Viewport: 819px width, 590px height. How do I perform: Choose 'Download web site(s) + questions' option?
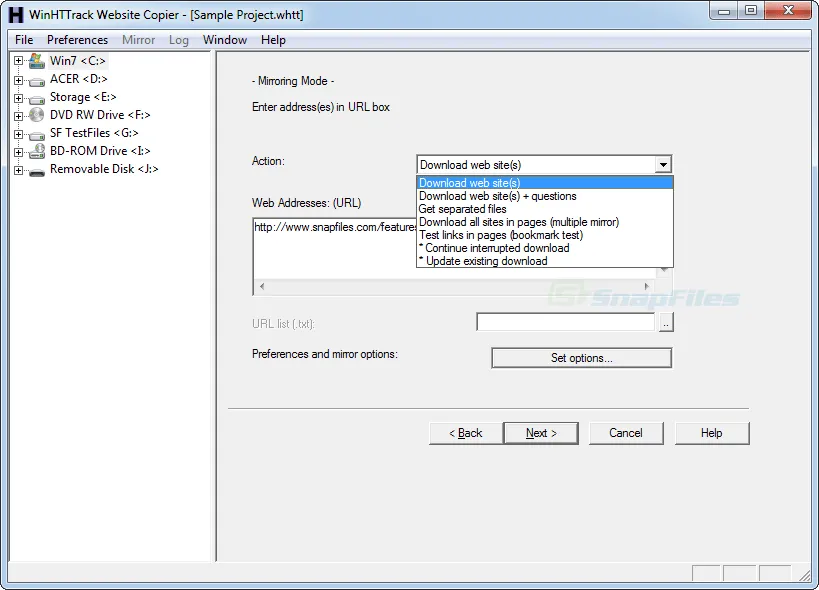[545, 196]
